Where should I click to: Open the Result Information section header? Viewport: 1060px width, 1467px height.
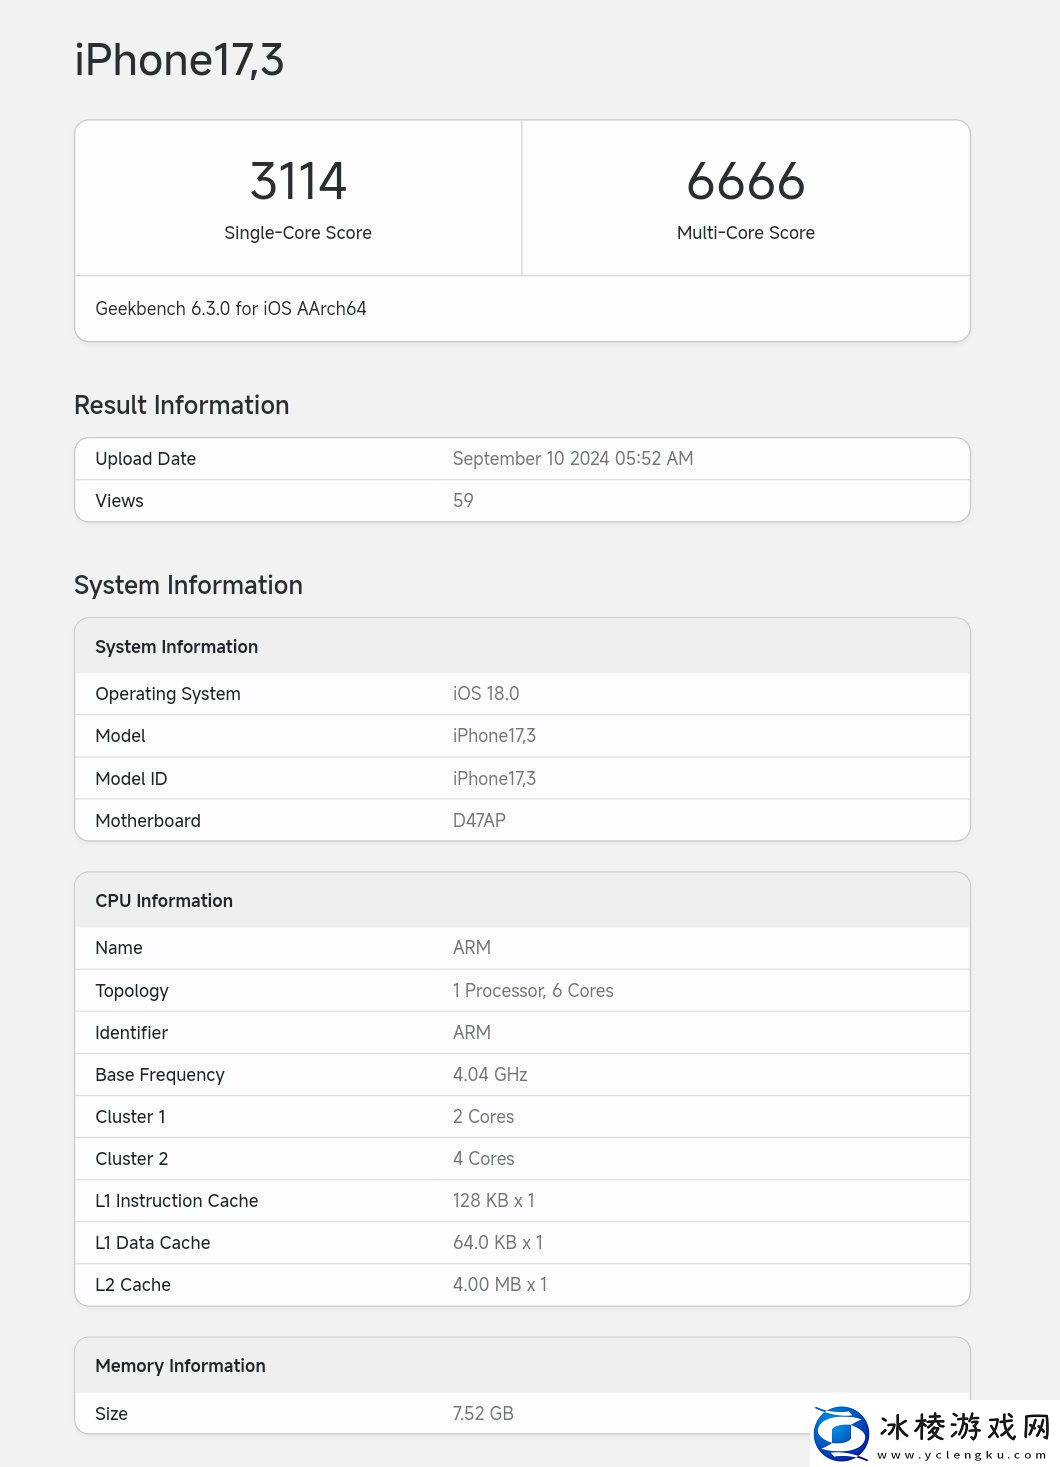[181, 405]
